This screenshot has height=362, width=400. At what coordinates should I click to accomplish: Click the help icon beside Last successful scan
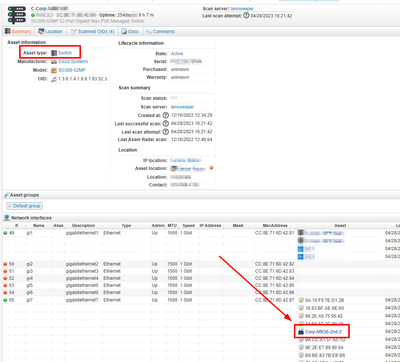click(x=166, y=123)
